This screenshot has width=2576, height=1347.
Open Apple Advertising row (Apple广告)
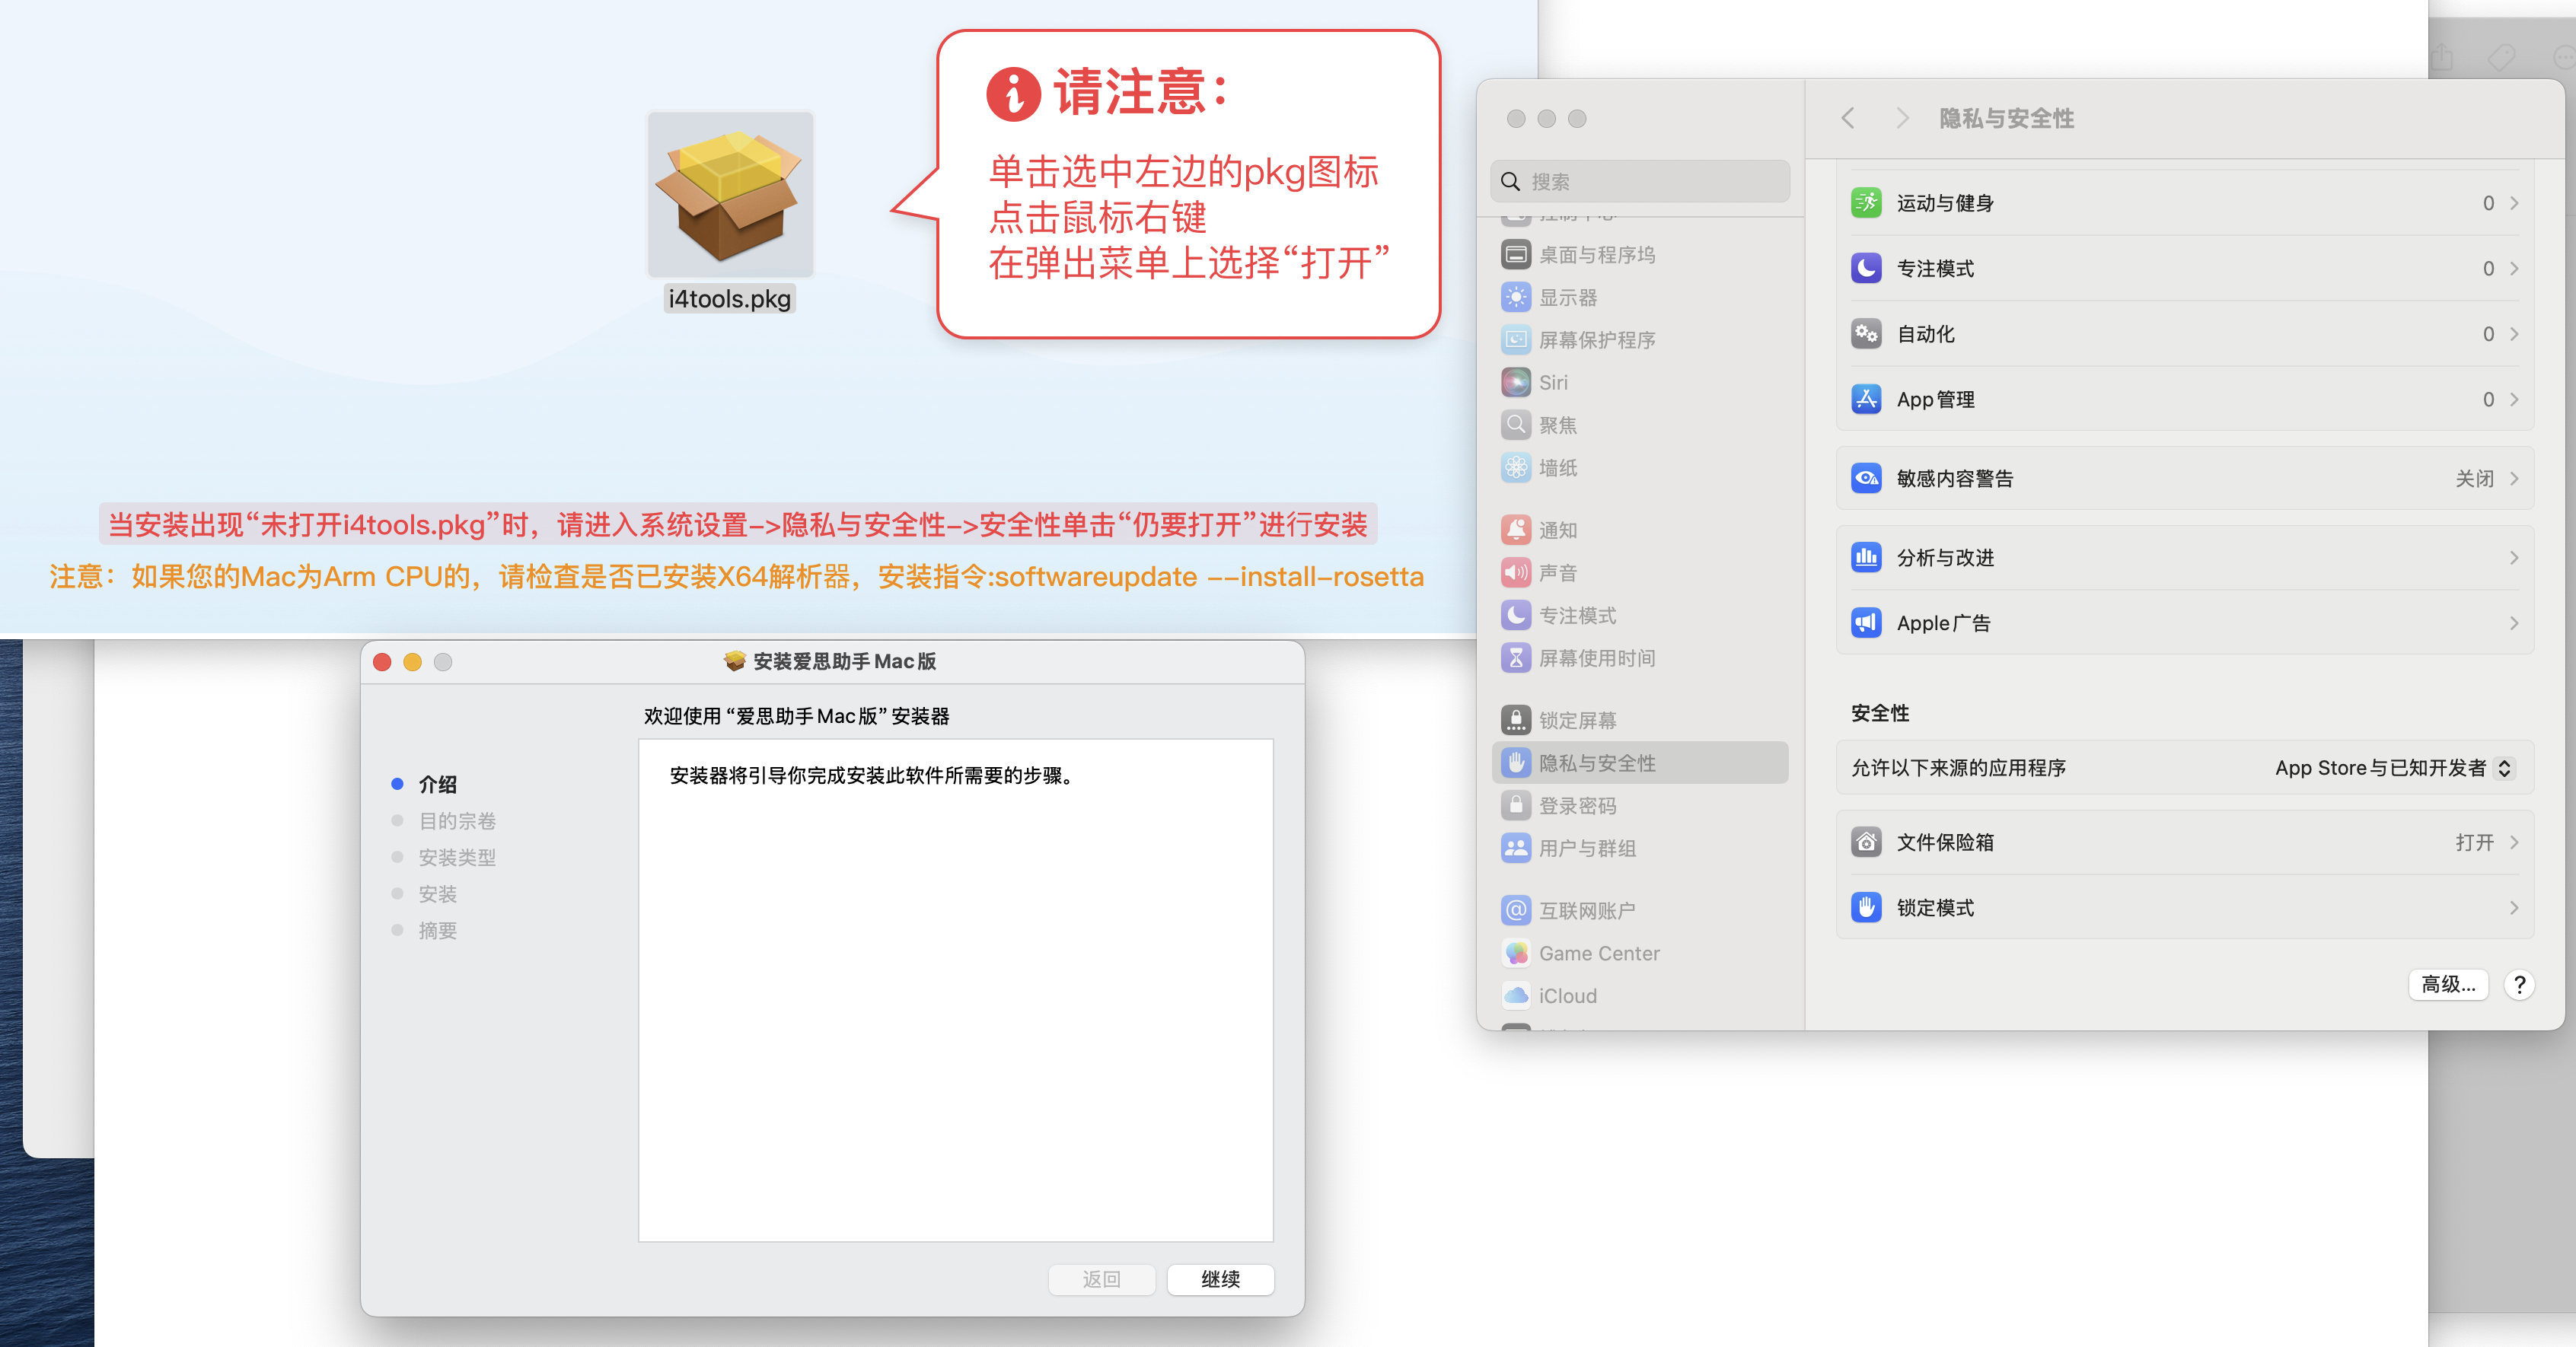(x=2184, y=623)
